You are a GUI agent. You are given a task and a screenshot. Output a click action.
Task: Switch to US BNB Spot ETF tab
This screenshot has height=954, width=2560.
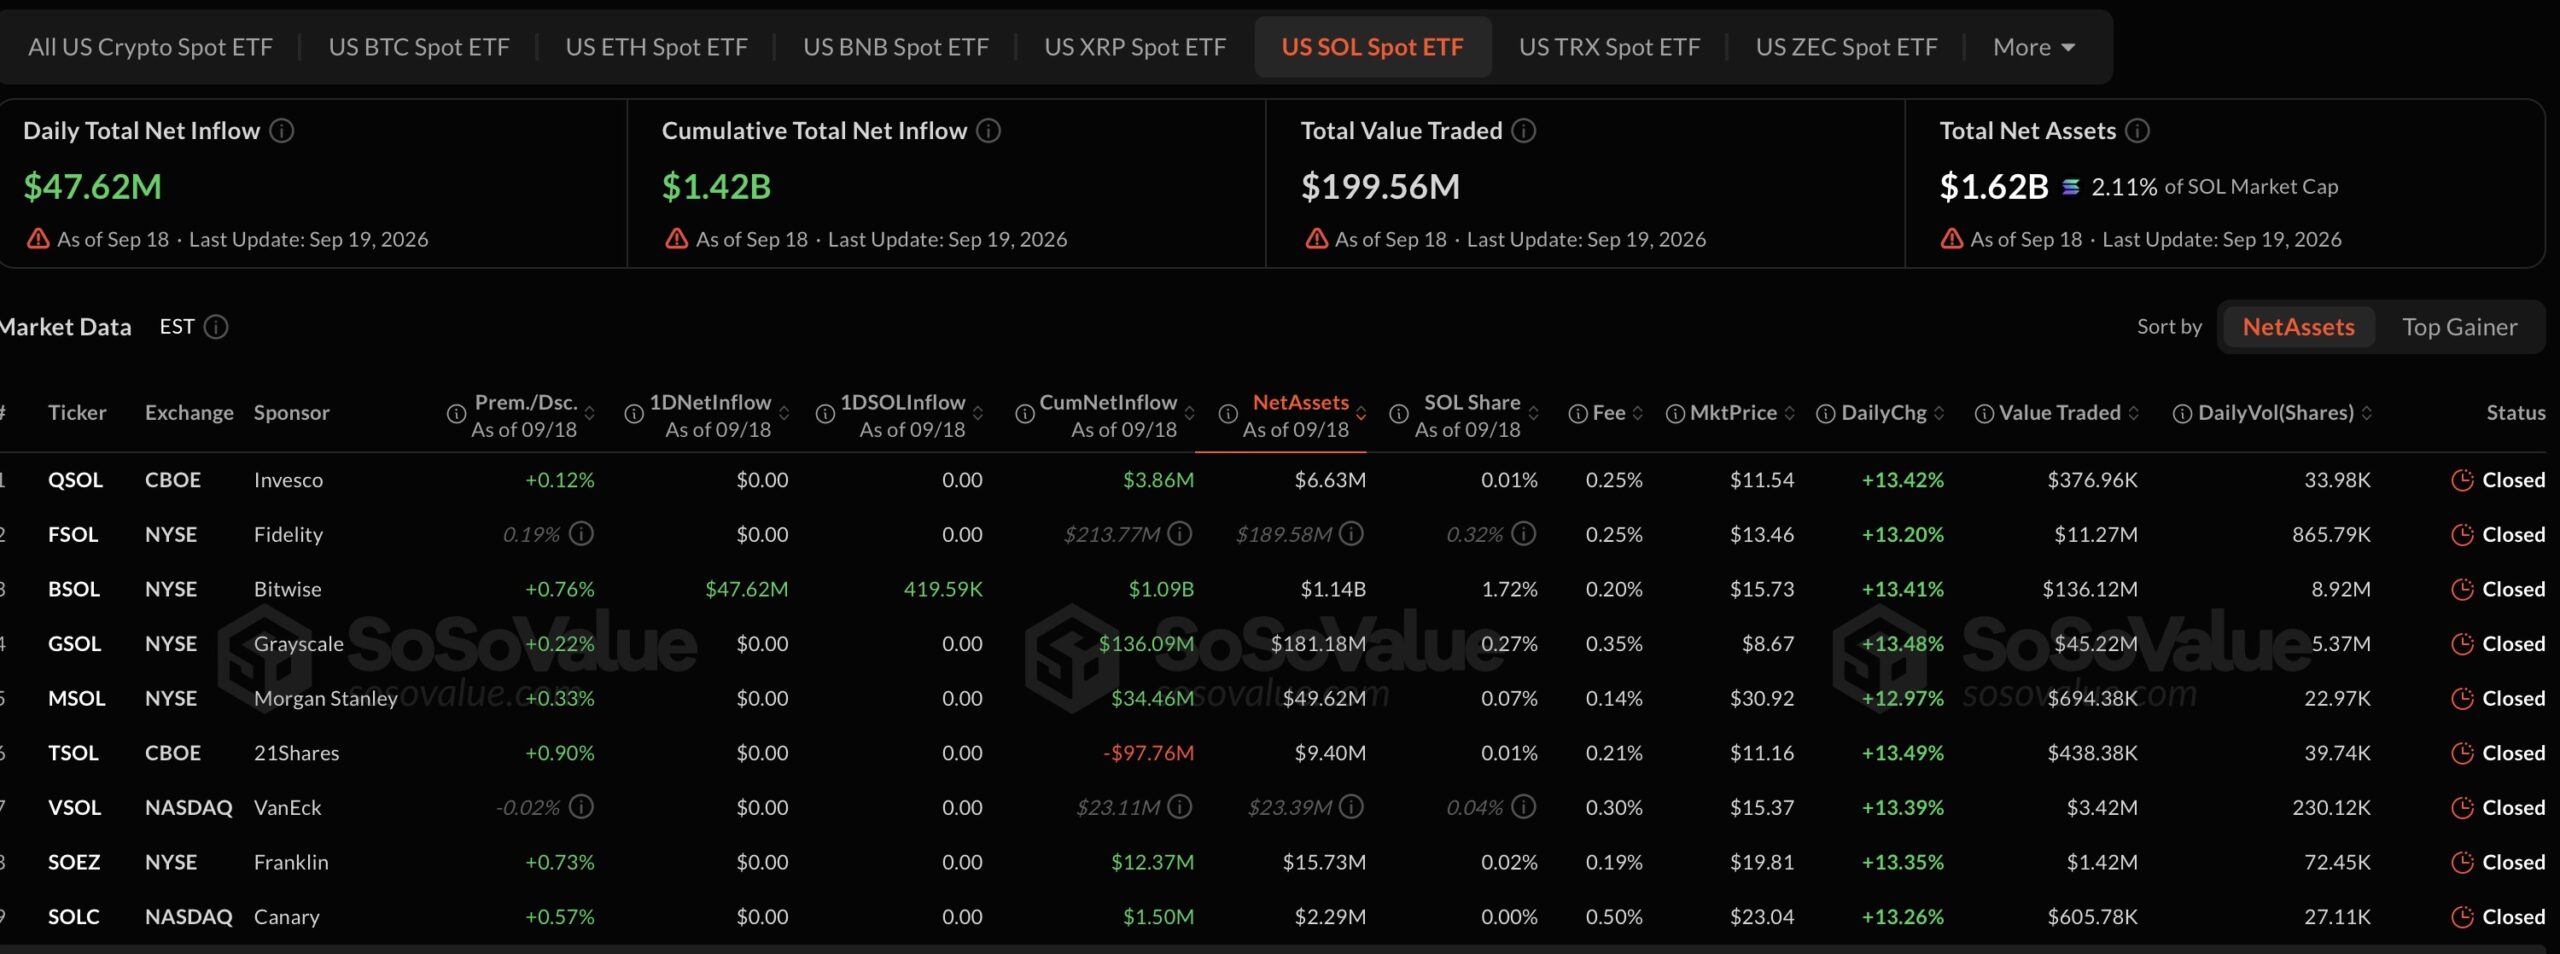tap(896, 47)
